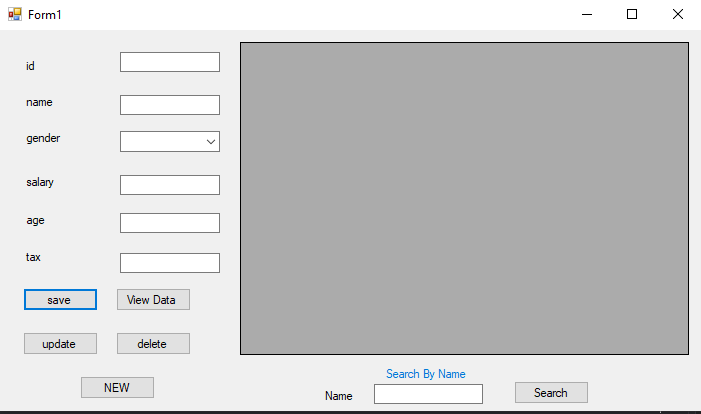
Task: Click the save button
Action: [60, 300]
